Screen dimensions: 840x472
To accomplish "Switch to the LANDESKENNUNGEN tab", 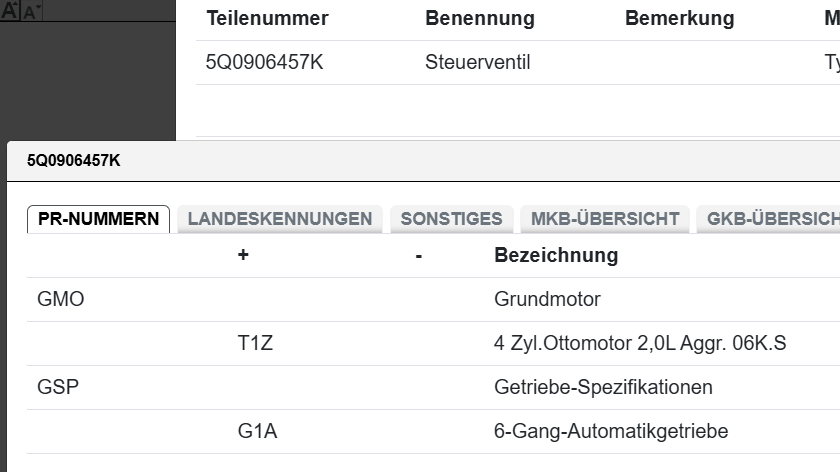I will (279, 219).
